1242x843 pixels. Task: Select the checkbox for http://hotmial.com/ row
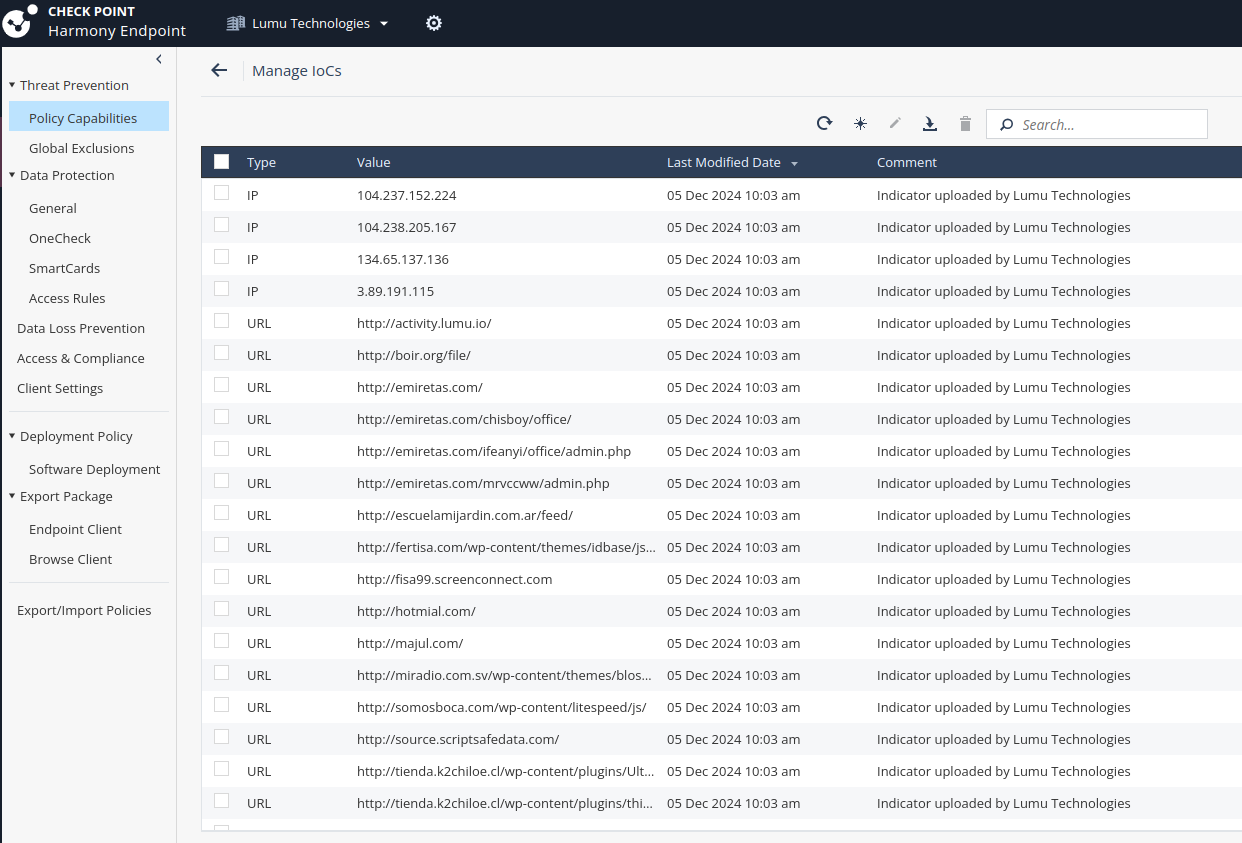[x=221, y=610]
